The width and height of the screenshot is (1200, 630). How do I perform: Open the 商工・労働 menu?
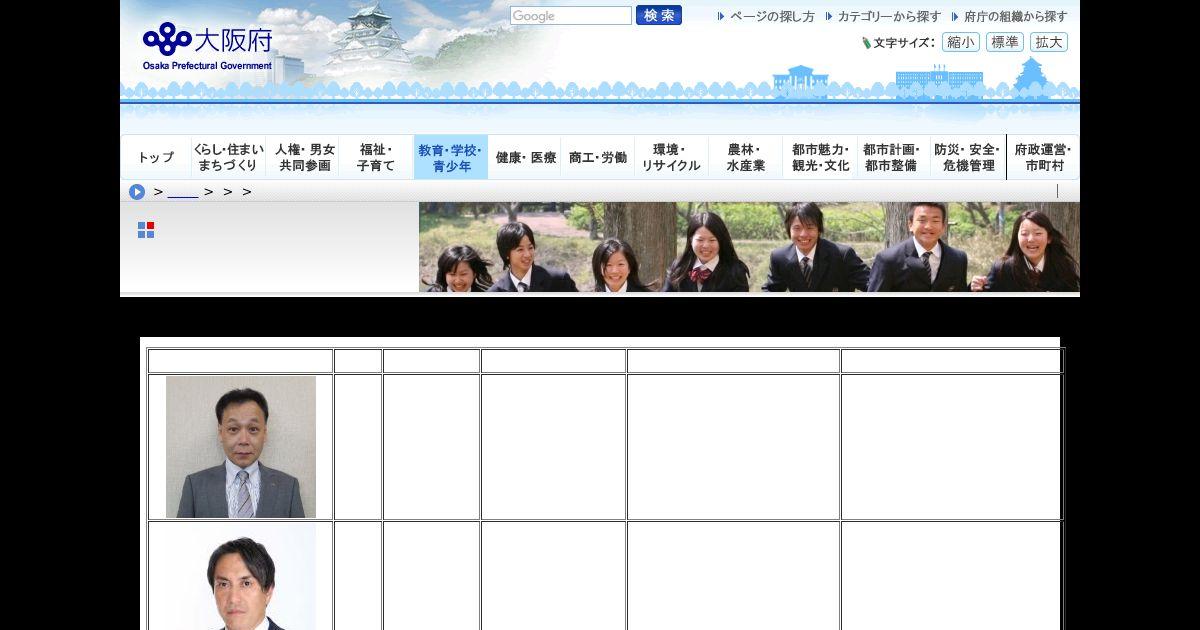pyautogui.click(x=598, y=158)
